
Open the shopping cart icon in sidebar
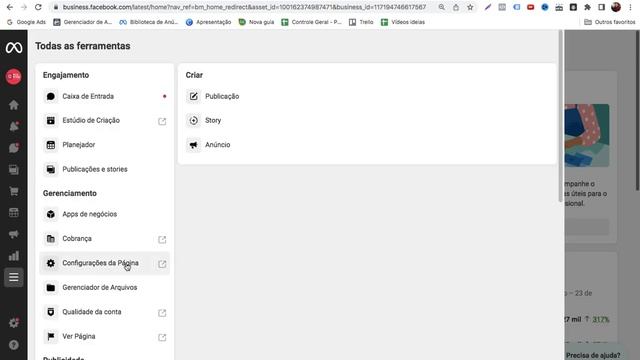(13, 191)
